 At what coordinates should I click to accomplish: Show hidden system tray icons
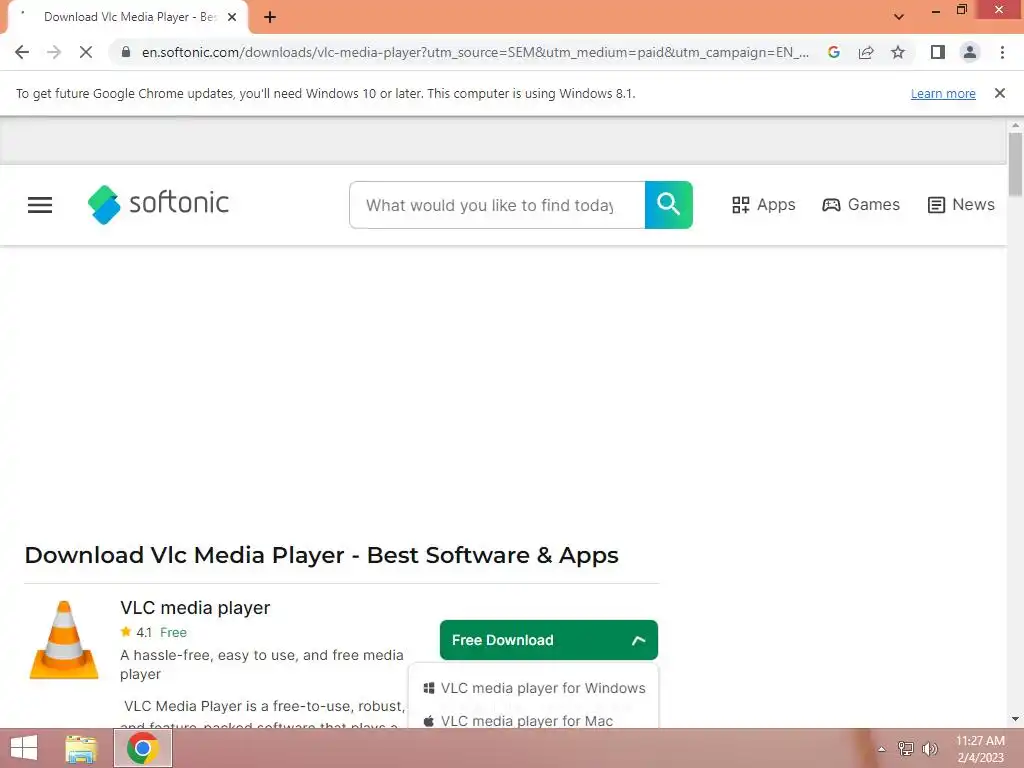tap(882, 749)
